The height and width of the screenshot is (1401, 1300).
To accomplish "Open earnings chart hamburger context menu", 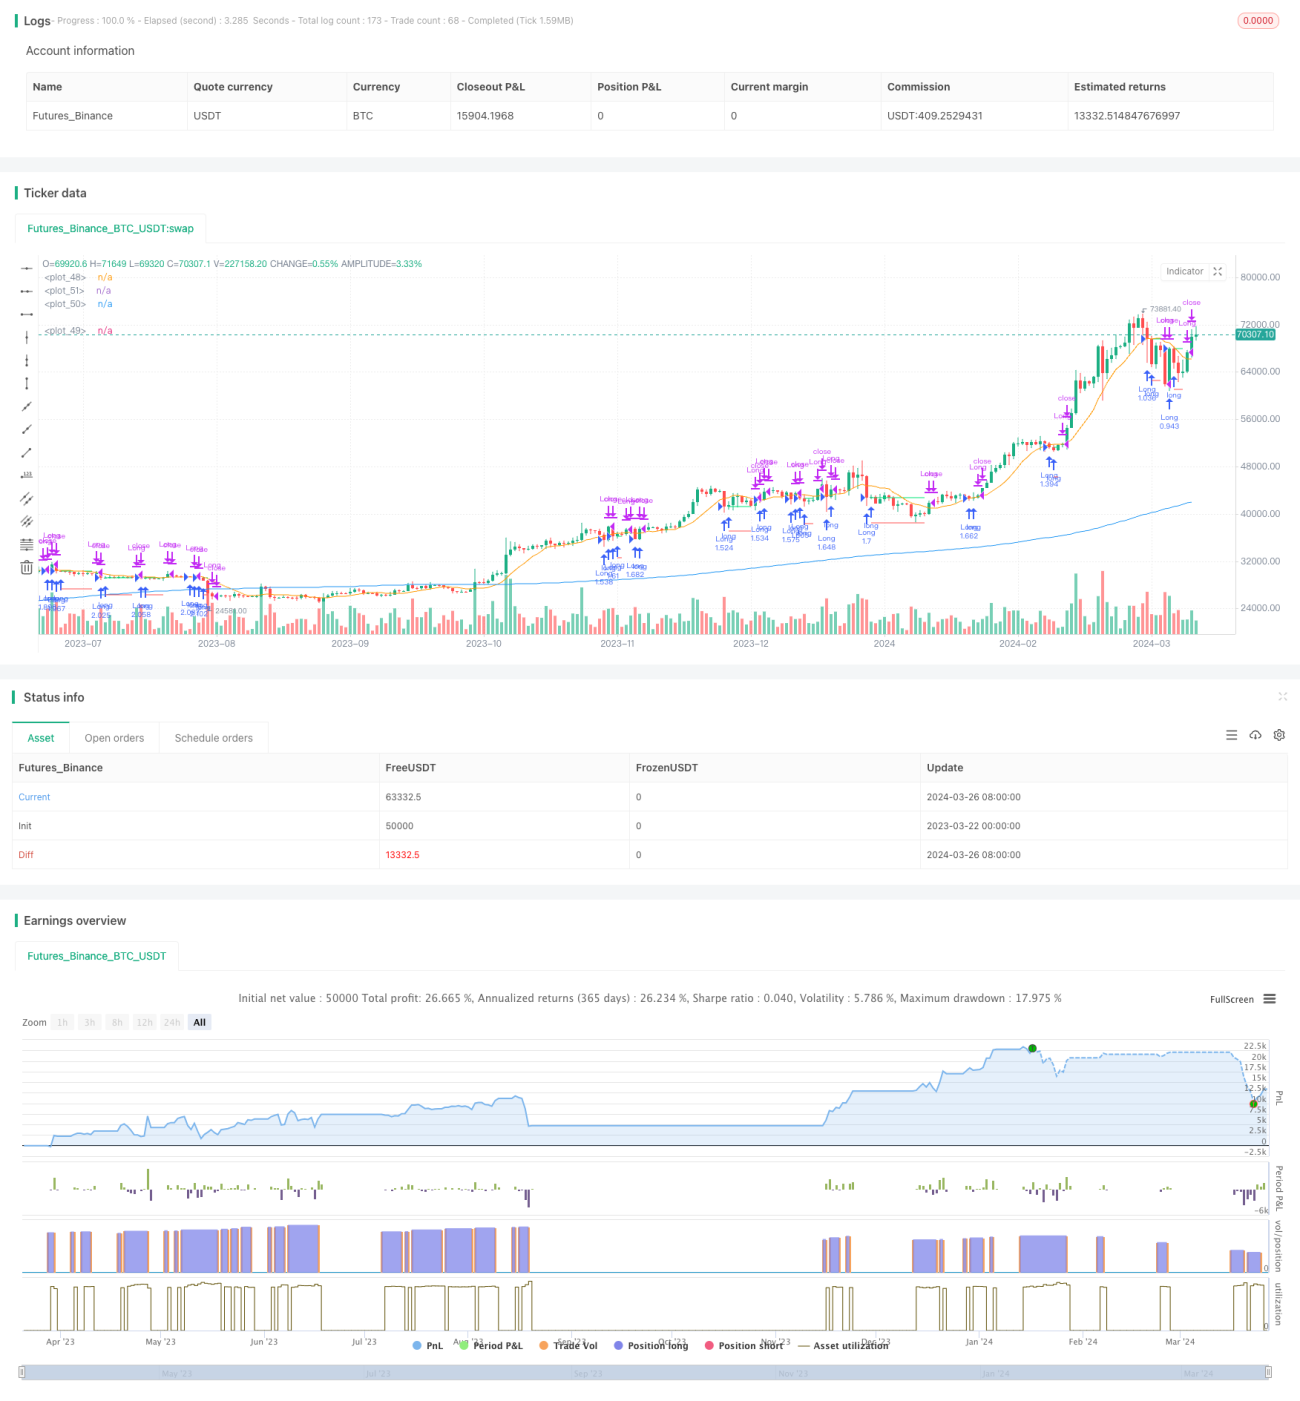I will 1269,999.
